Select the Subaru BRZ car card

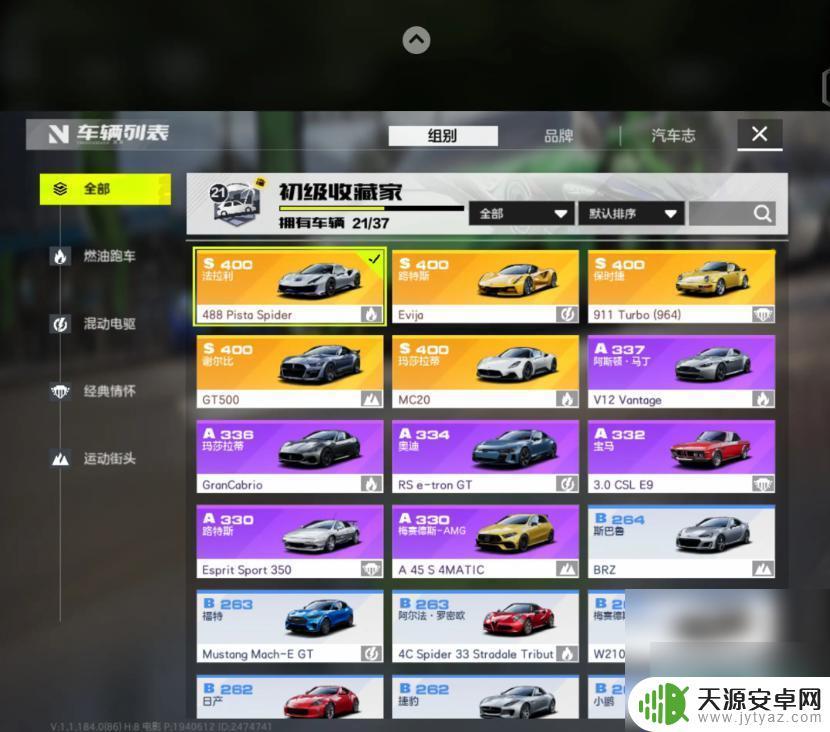point(681,541)
